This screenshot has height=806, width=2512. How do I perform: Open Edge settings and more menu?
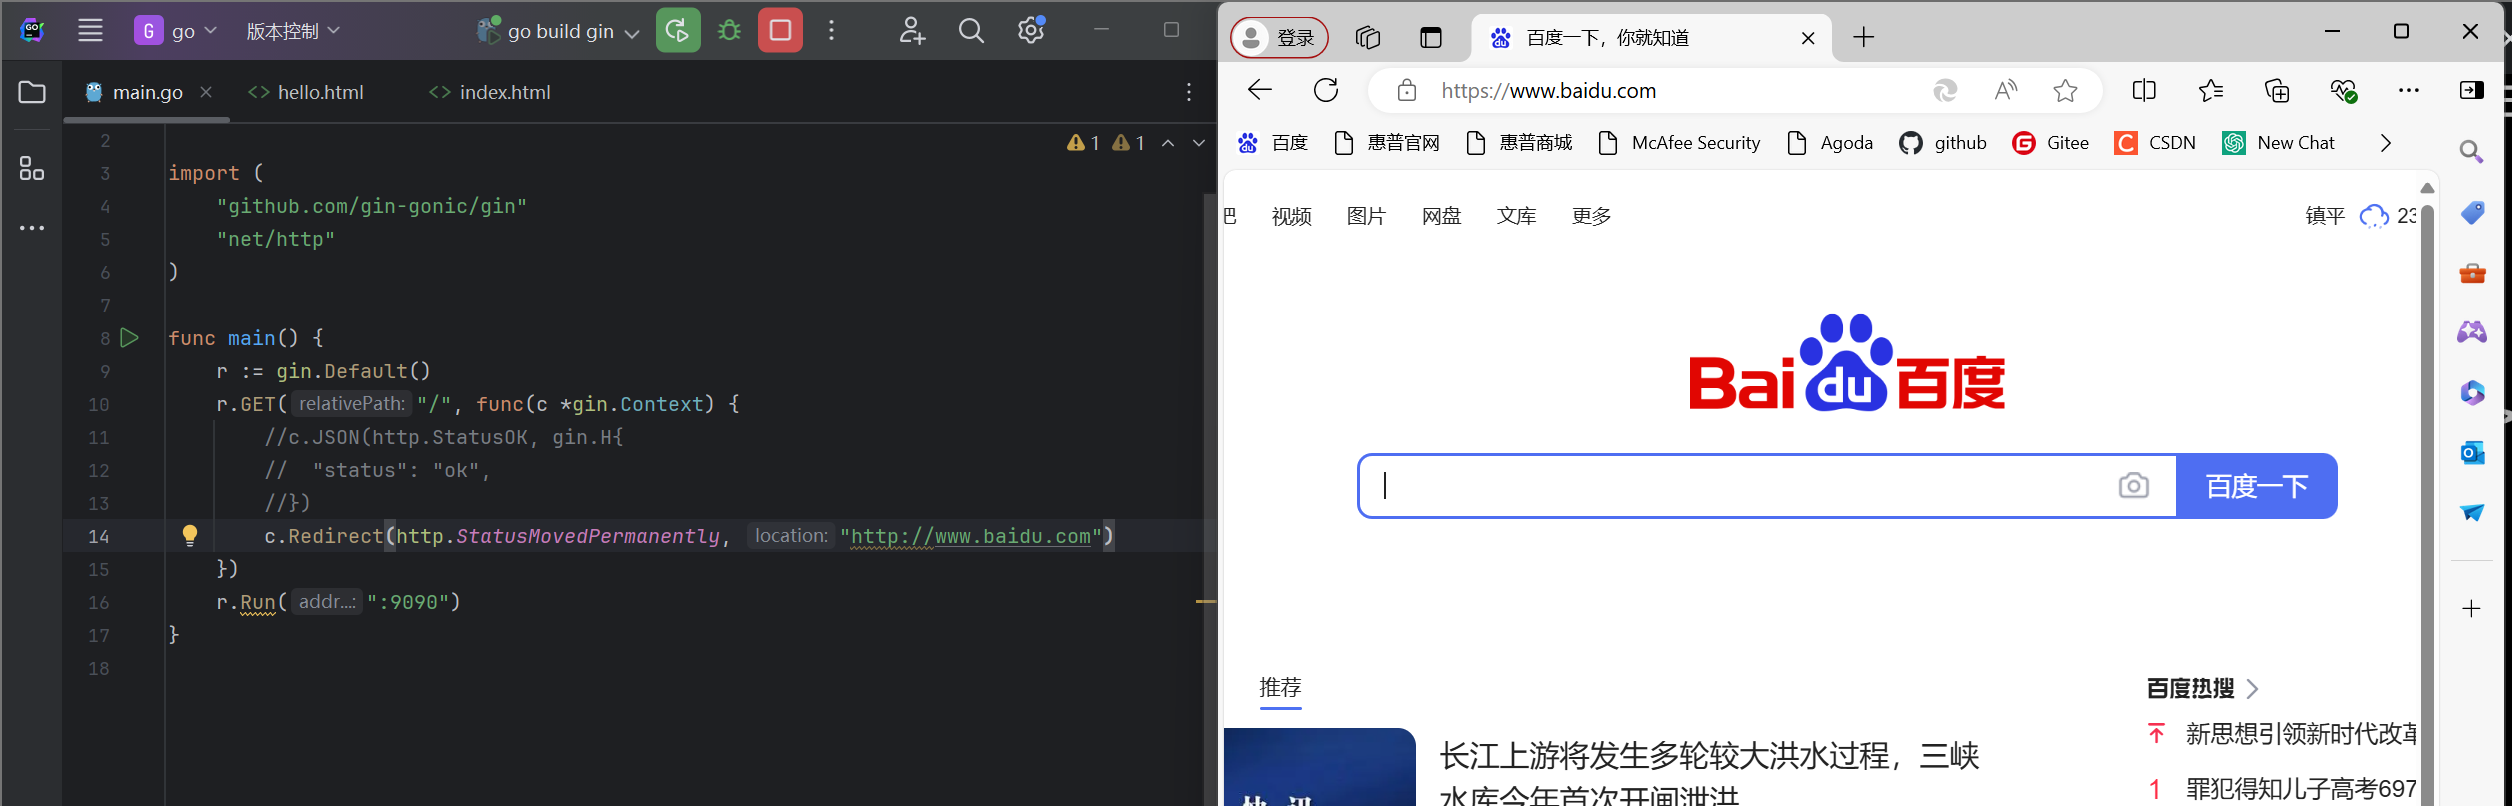click(2409, 90)
